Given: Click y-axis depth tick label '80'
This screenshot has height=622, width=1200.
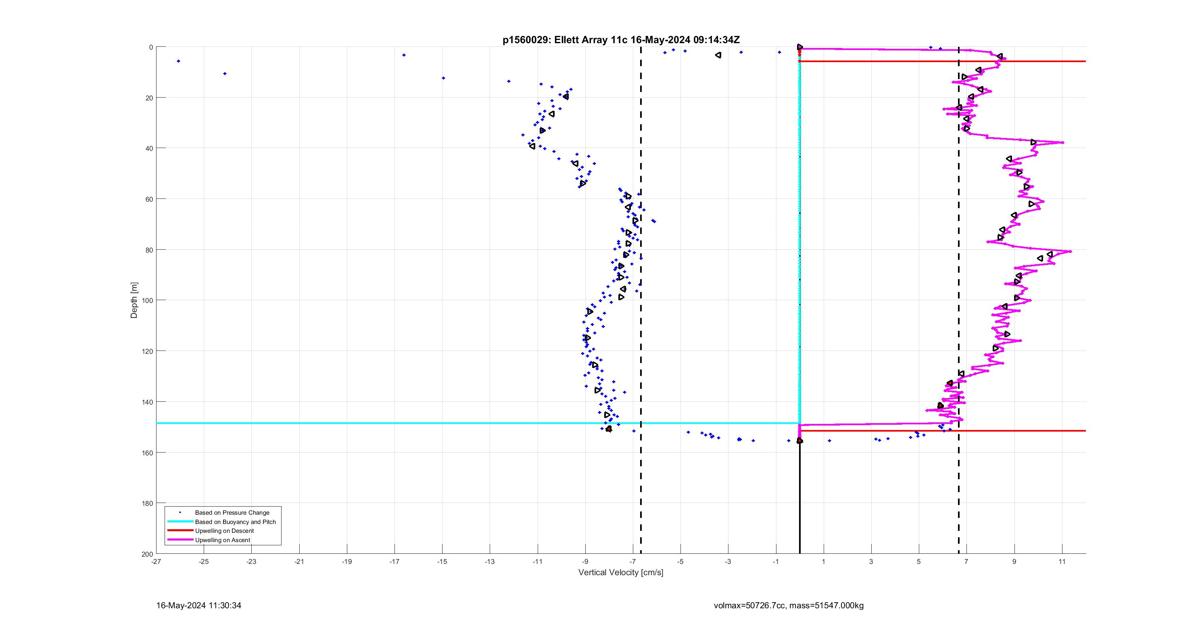Looking at the screenshot, I should [148, 250].
